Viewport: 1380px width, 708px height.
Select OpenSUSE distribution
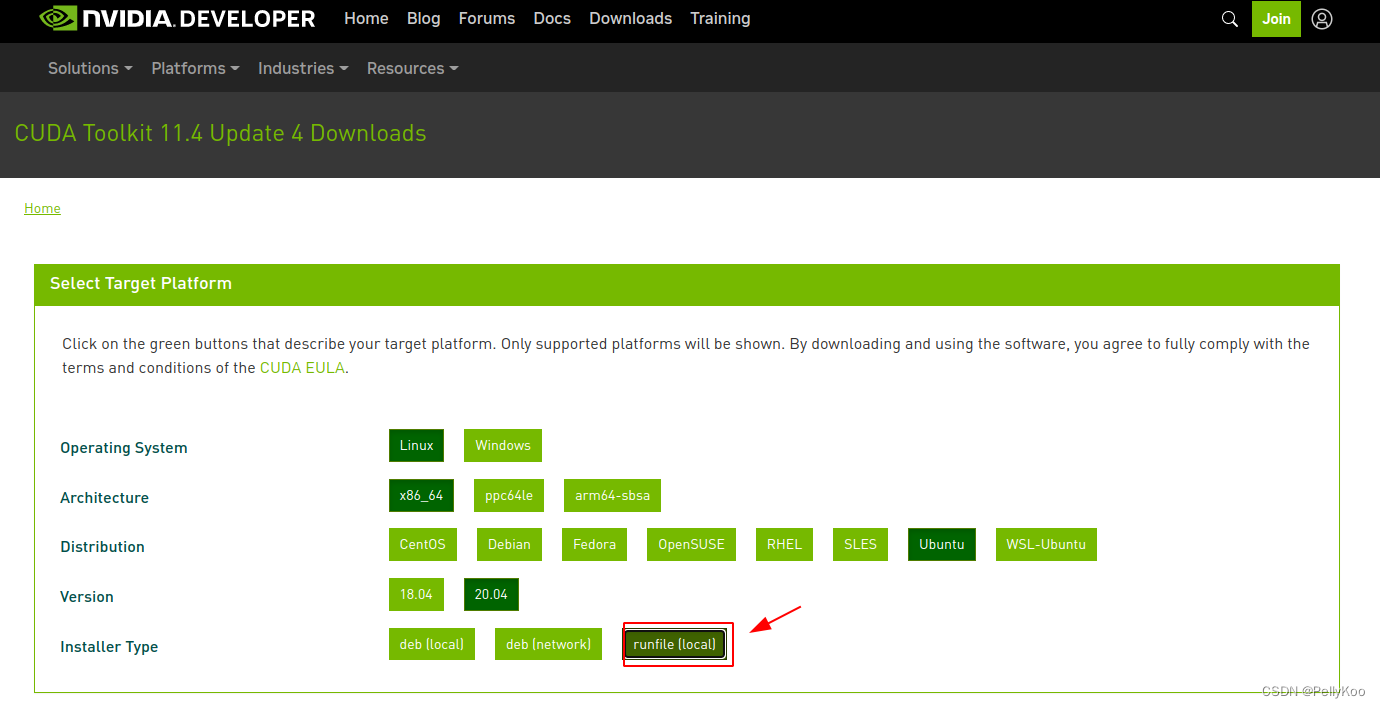click(691, 544)
